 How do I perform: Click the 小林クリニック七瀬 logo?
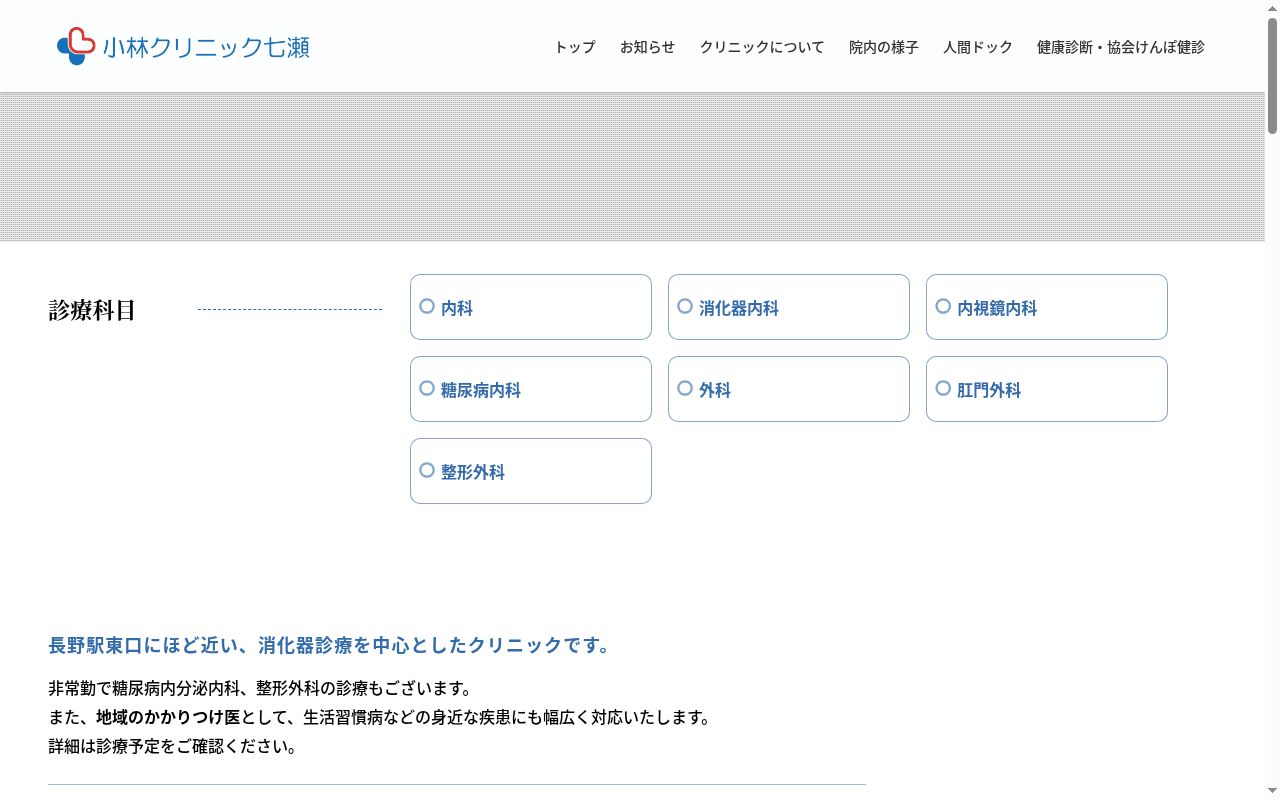coord(184,46)
